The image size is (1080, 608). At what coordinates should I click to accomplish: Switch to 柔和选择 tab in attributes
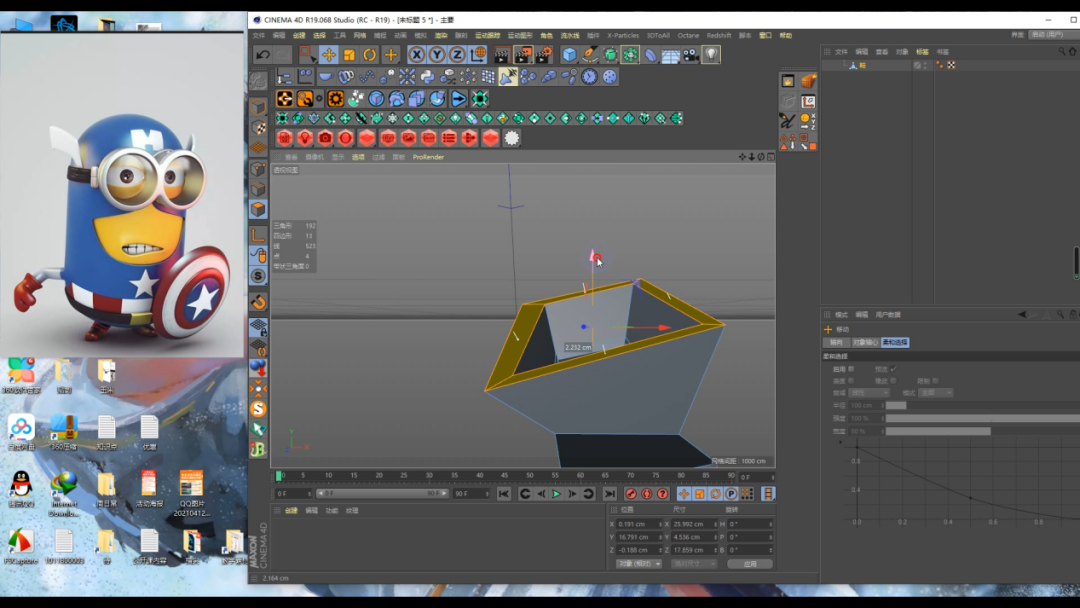tap(895, 342)
